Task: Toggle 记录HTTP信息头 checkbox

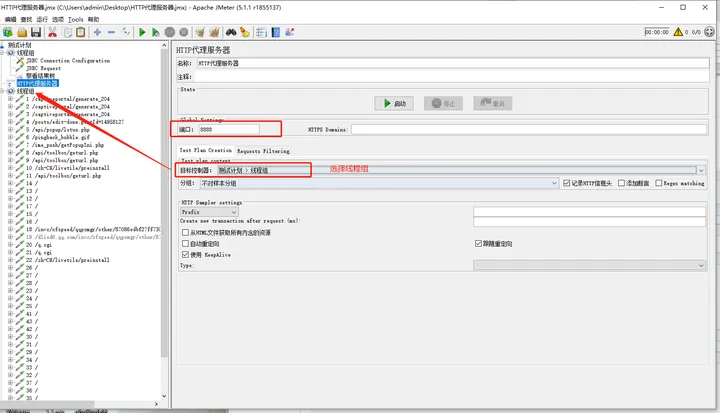Action: 567,183
